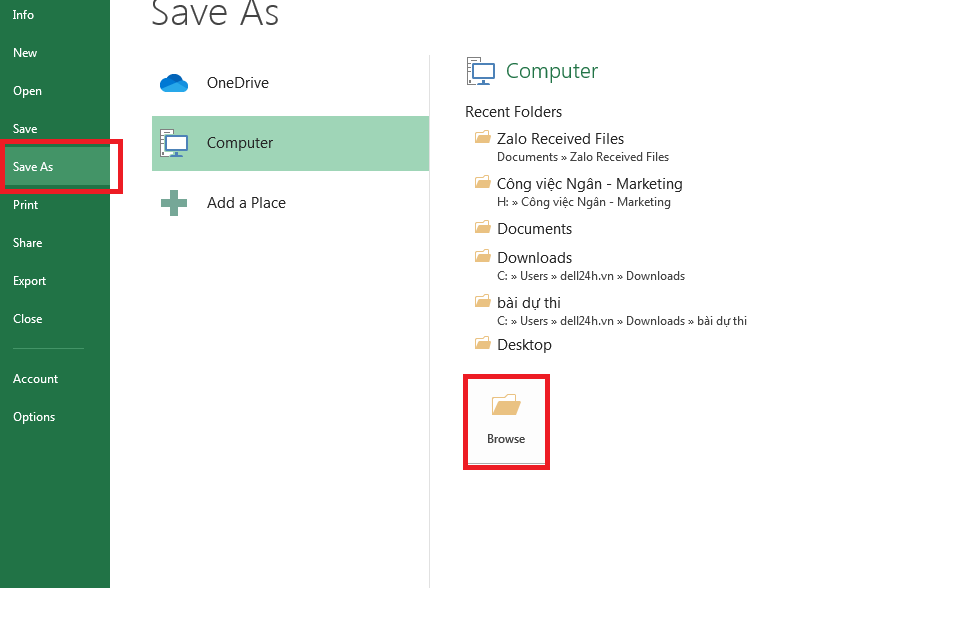Click path 'C: » Users » dell24h.vn » Downloads'
Viewport: 958px width, 617px height.
coord(591,276)
